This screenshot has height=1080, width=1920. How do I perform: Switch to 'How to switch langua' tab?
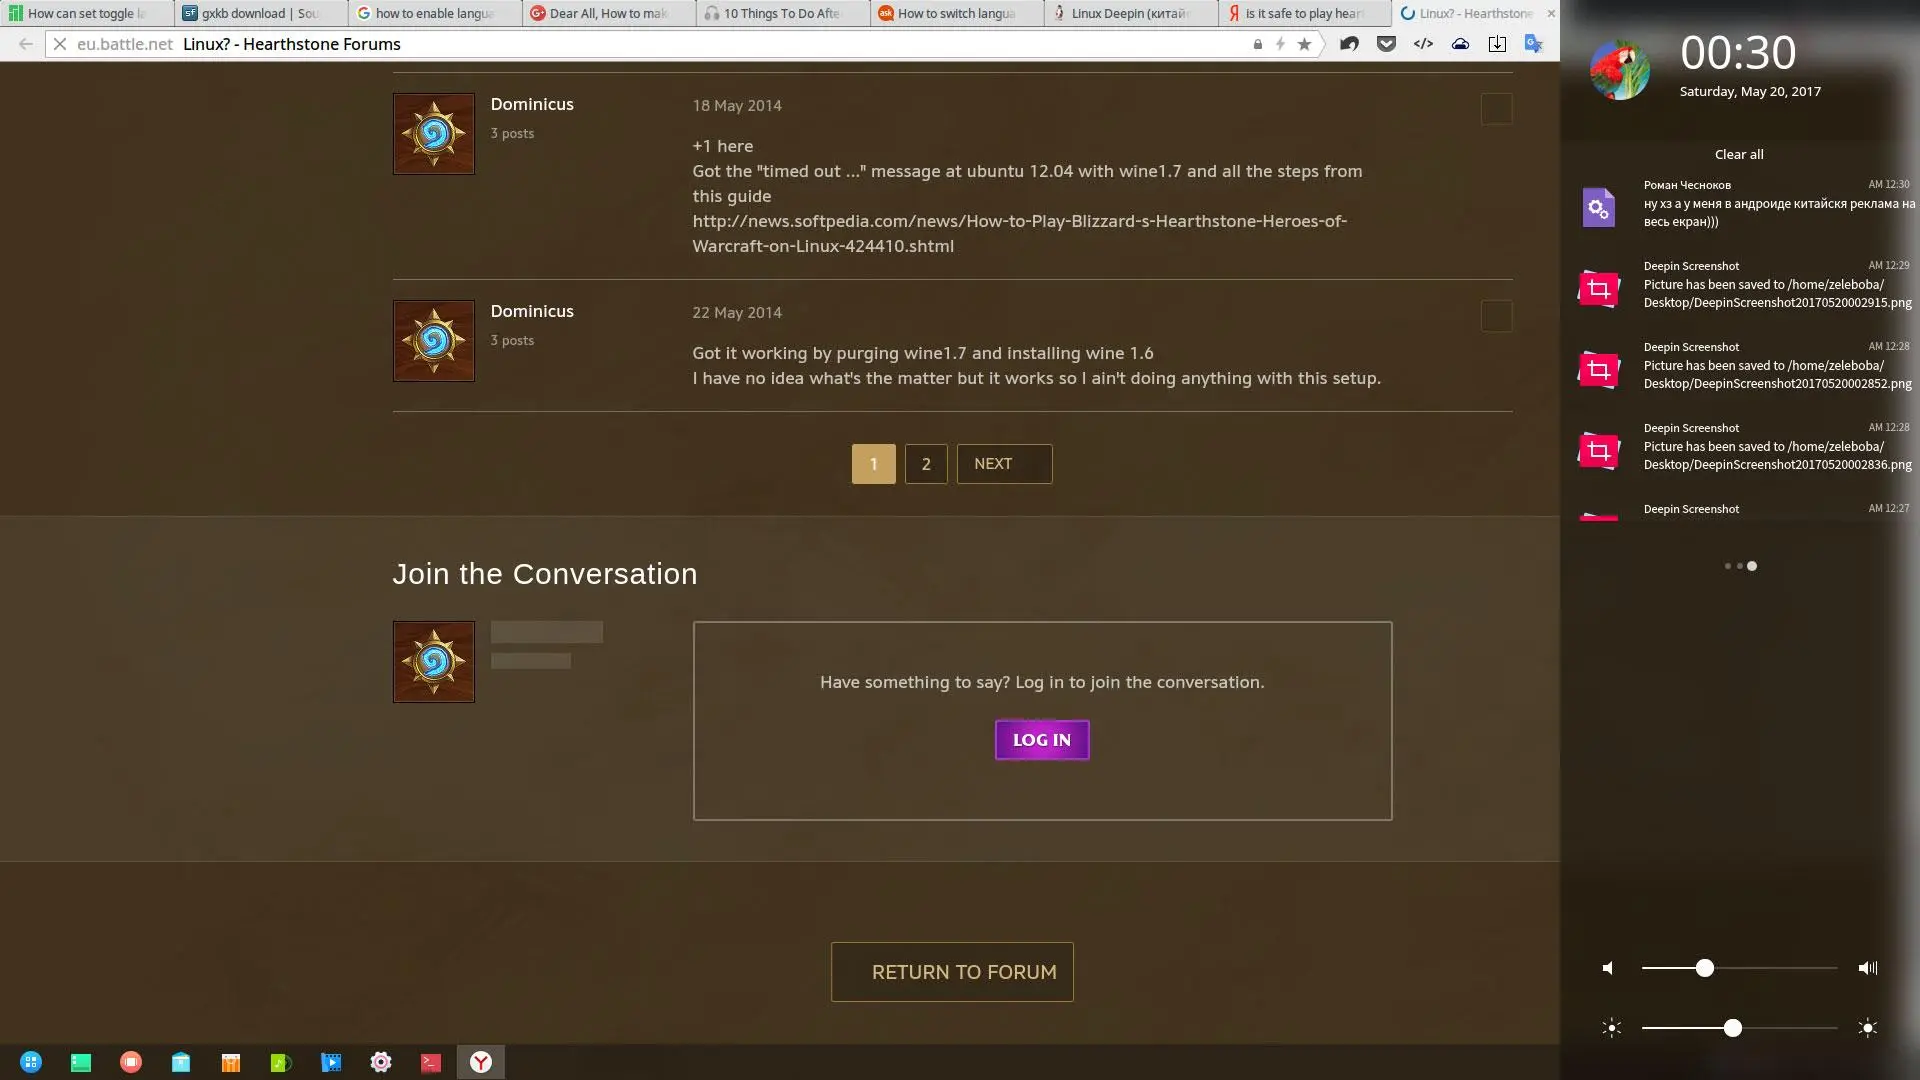[x=957, y=13]
